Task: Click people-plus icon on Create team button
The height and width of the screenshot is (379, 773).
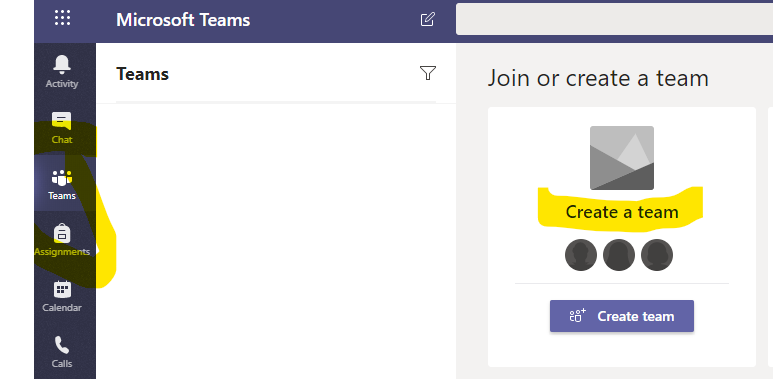Action: click(577, 316)
